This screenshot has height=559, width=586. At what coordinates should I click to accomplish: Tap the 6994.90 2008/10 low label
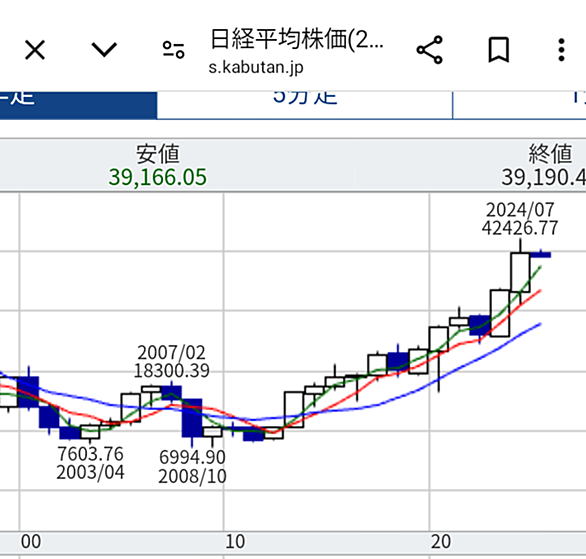coord(192,467)
